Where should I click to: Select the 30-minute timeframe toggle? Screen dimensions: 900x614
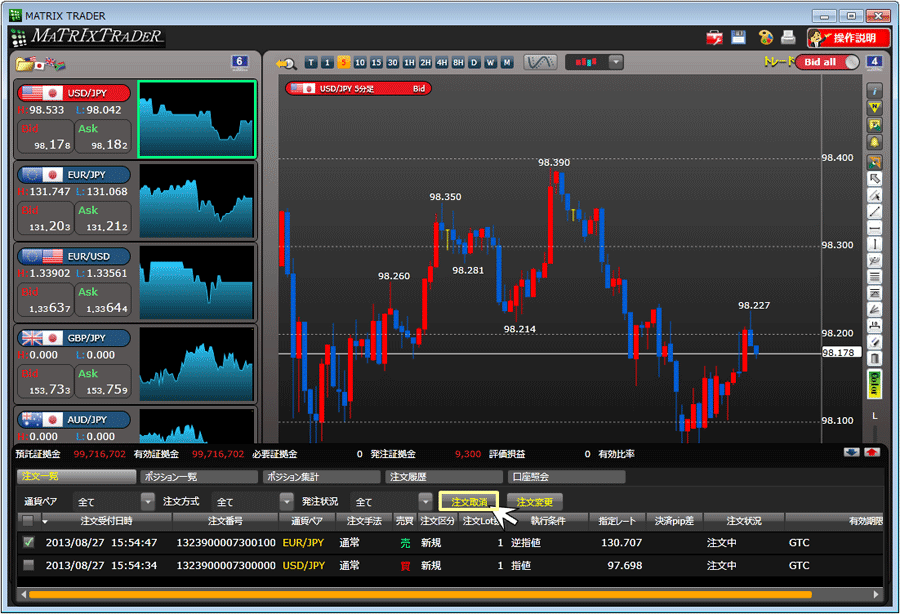[393, 63]
